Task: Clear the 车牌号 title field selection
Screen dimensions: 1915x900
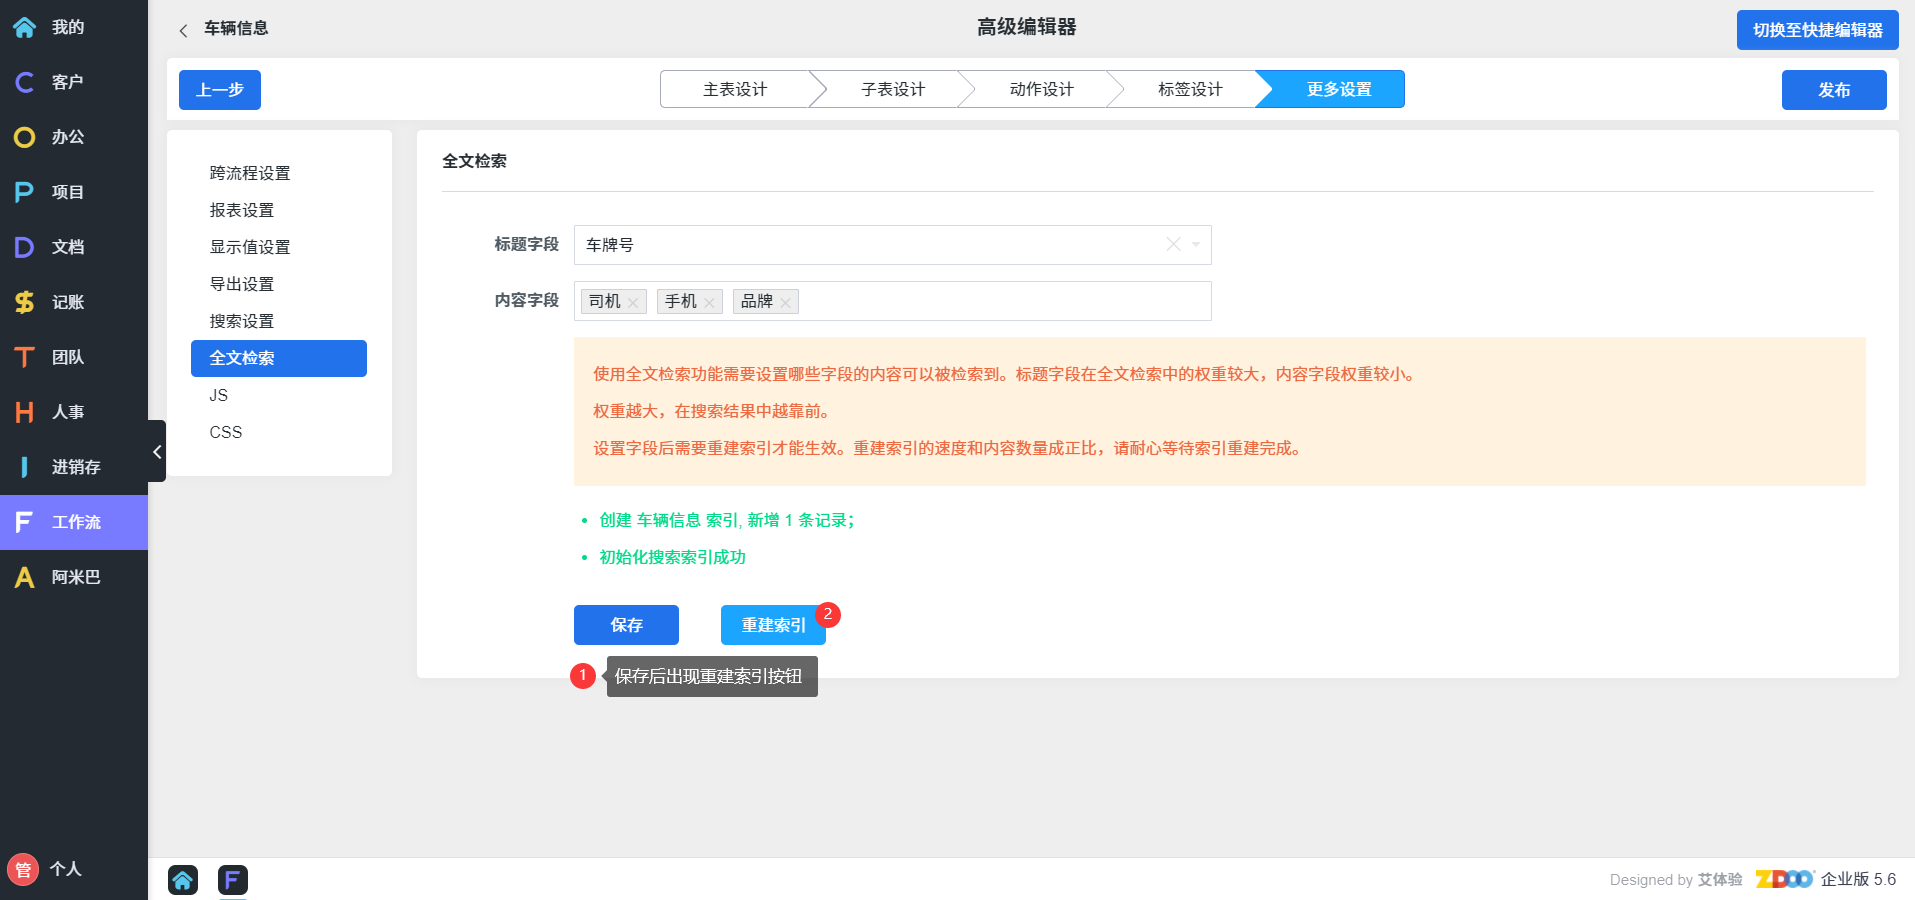Action: tap(1173, 245)
